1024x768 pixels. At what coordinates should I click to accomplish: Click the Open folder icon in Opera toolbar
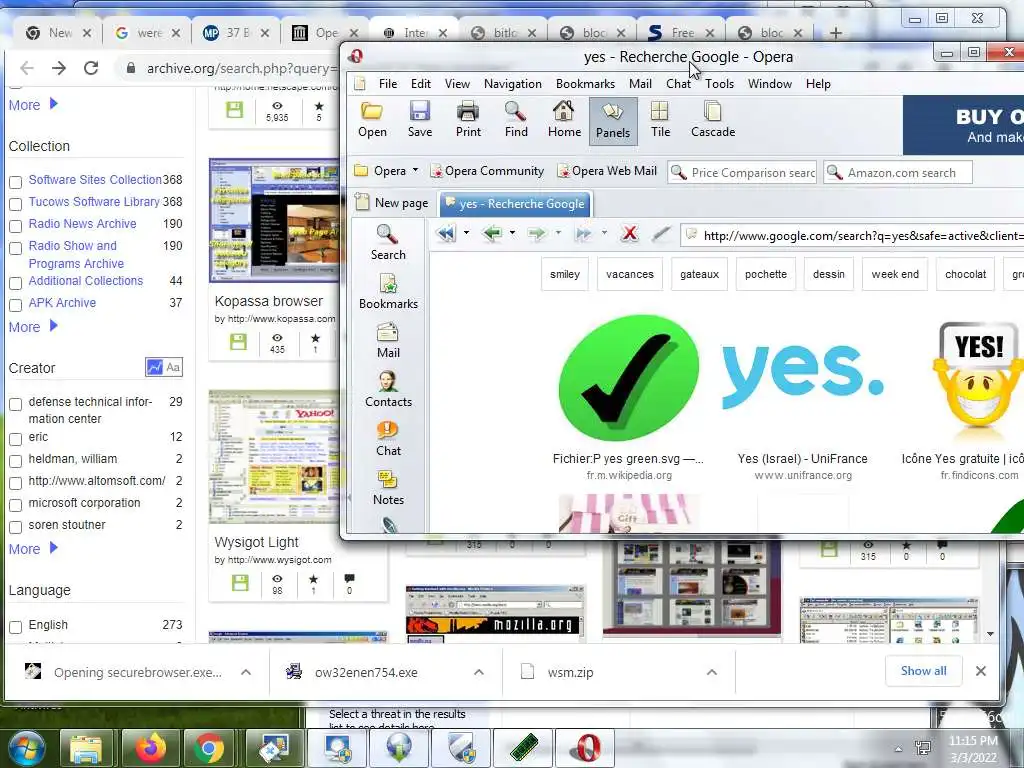coord(372,120)
